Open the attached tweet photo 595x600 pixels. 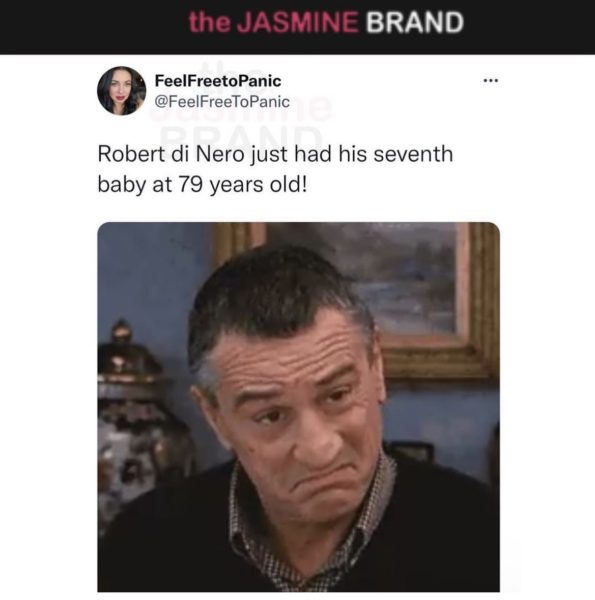(298, 407)
